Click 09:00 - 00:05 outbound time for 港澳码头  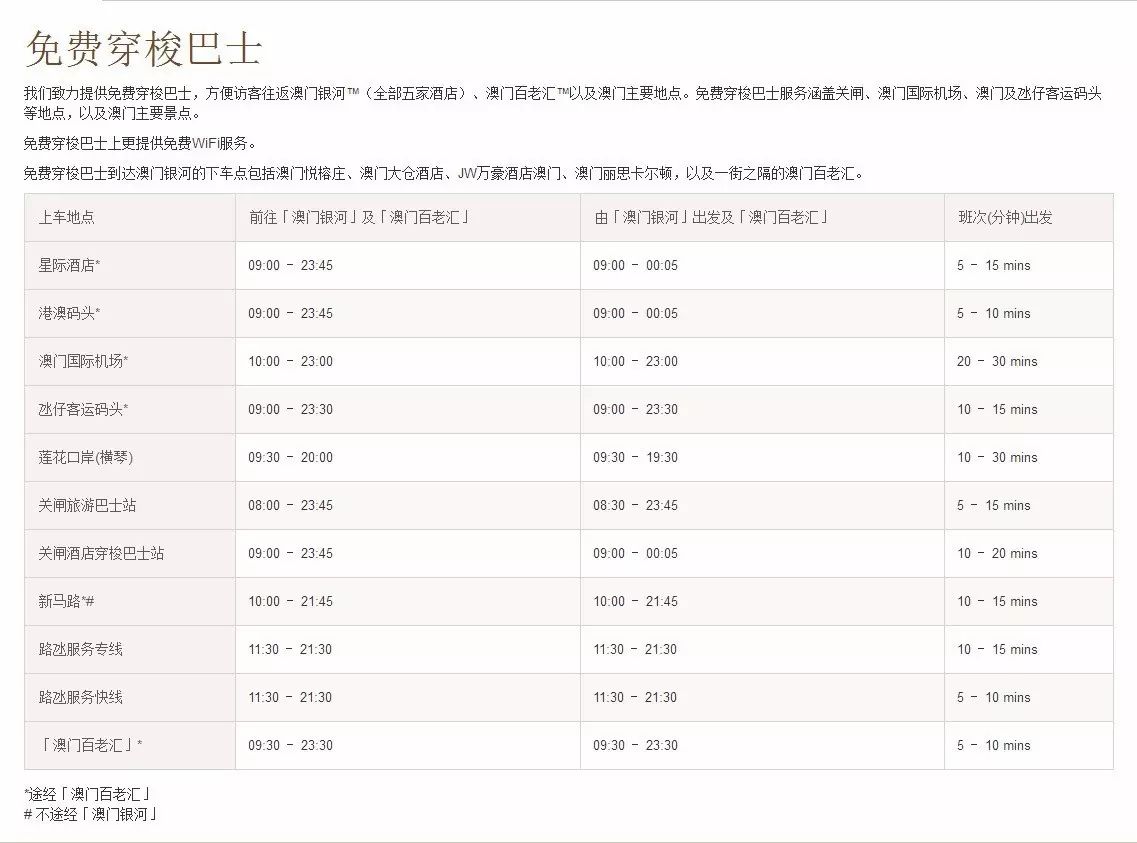pos(635,313)
